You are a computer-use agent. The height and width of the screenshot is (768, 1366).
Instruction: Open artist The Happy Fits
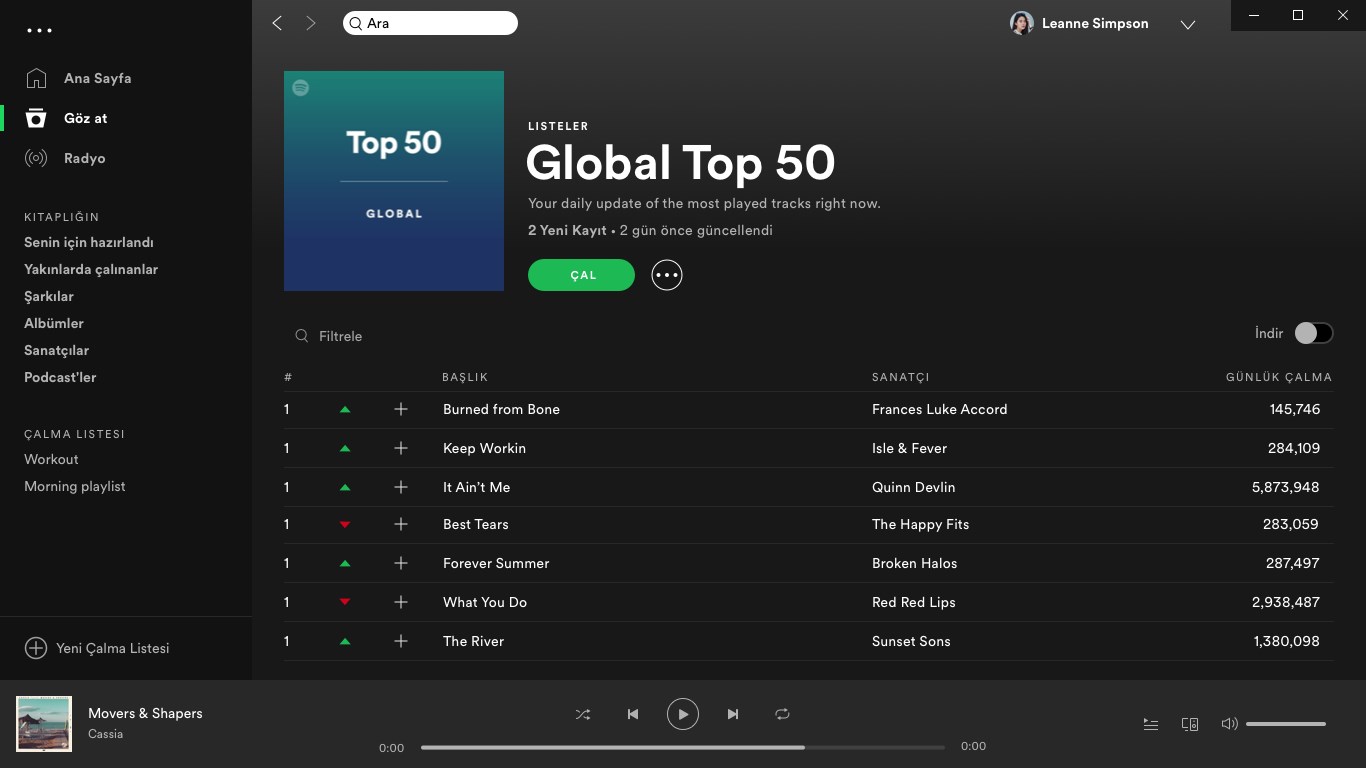[x=921, y=524]
